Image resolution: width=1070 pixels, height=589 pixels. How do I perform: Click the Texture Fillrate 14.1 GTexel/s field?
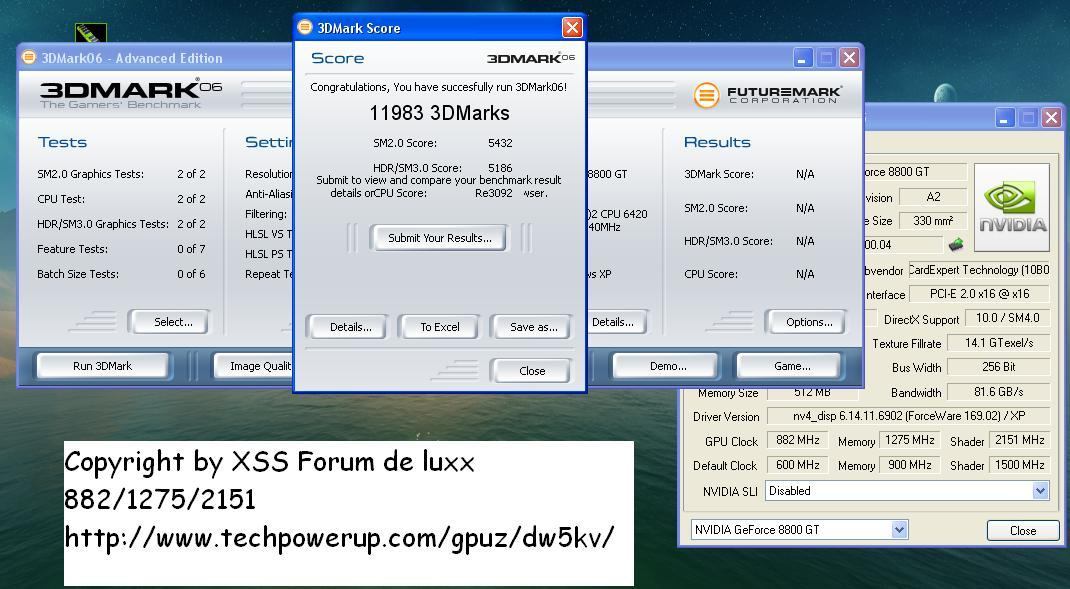998,343
